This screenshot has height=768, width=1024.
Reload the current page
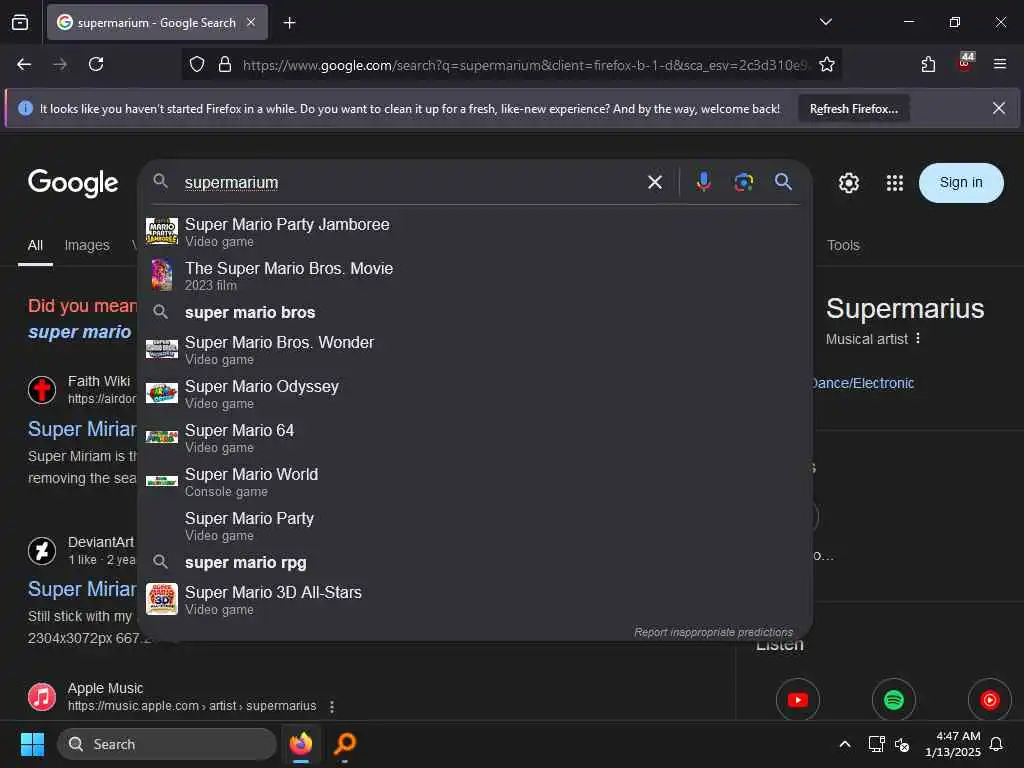point(96,65)
